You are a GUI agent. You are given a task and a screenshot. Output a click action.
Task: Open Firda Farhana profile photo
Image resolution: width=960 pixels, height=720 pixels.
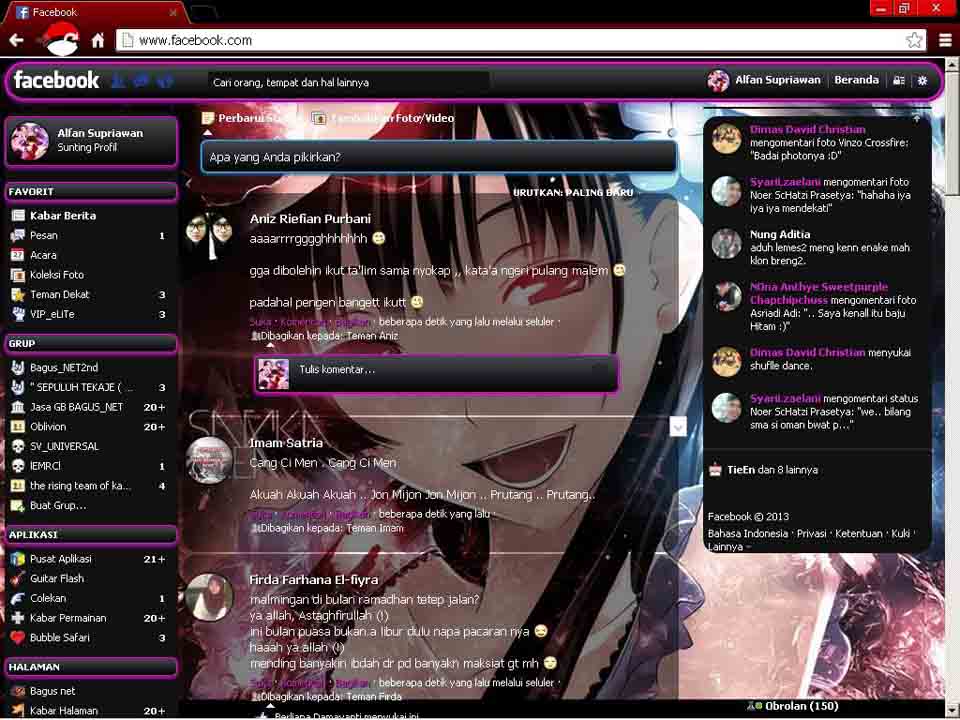tap(209, 597)
